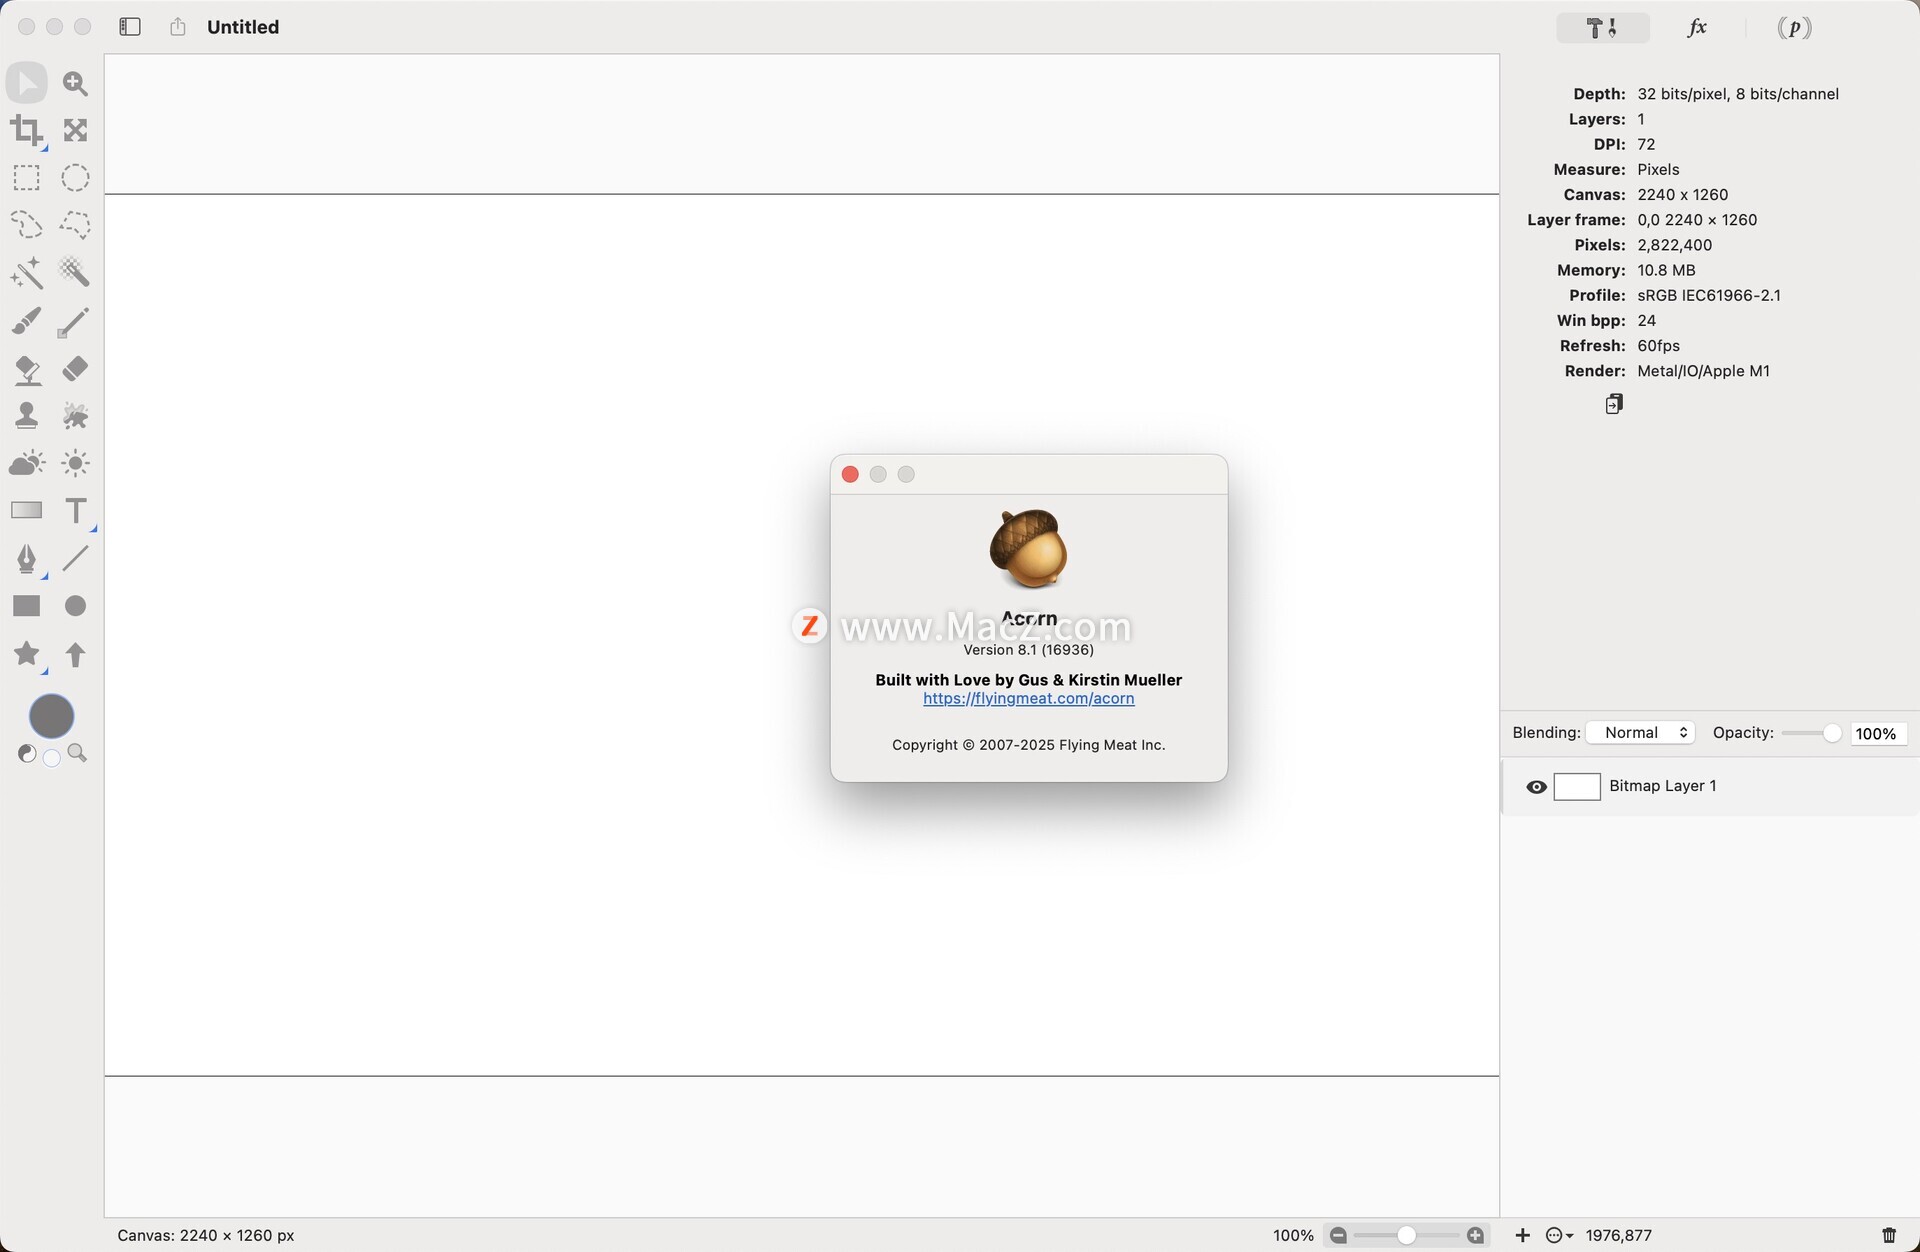Click the Canvas size status text

(x=206, y=1236)
